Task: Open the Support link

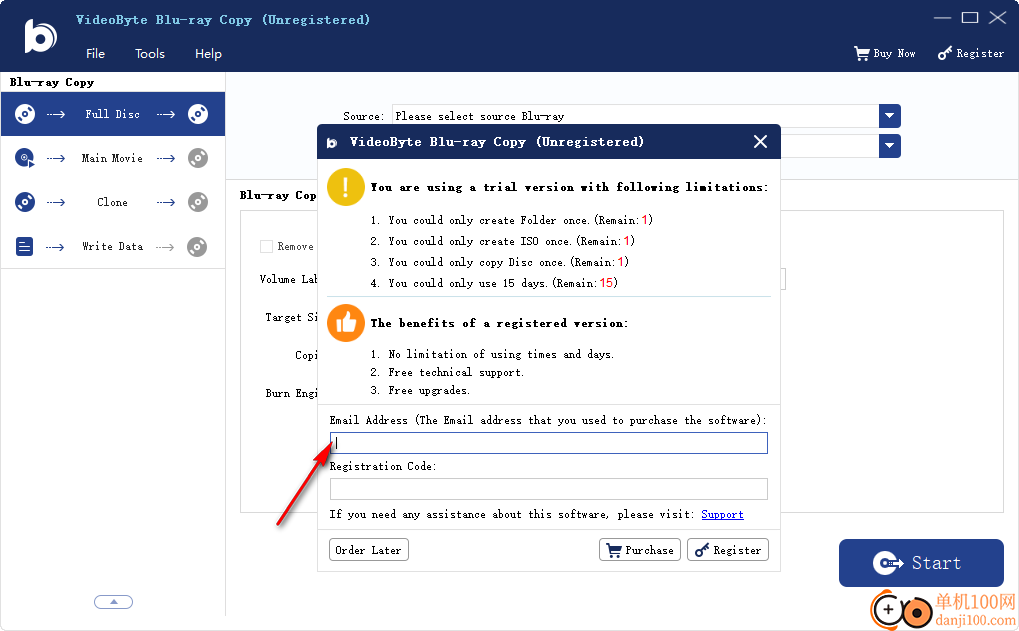Action: point(722,515)
